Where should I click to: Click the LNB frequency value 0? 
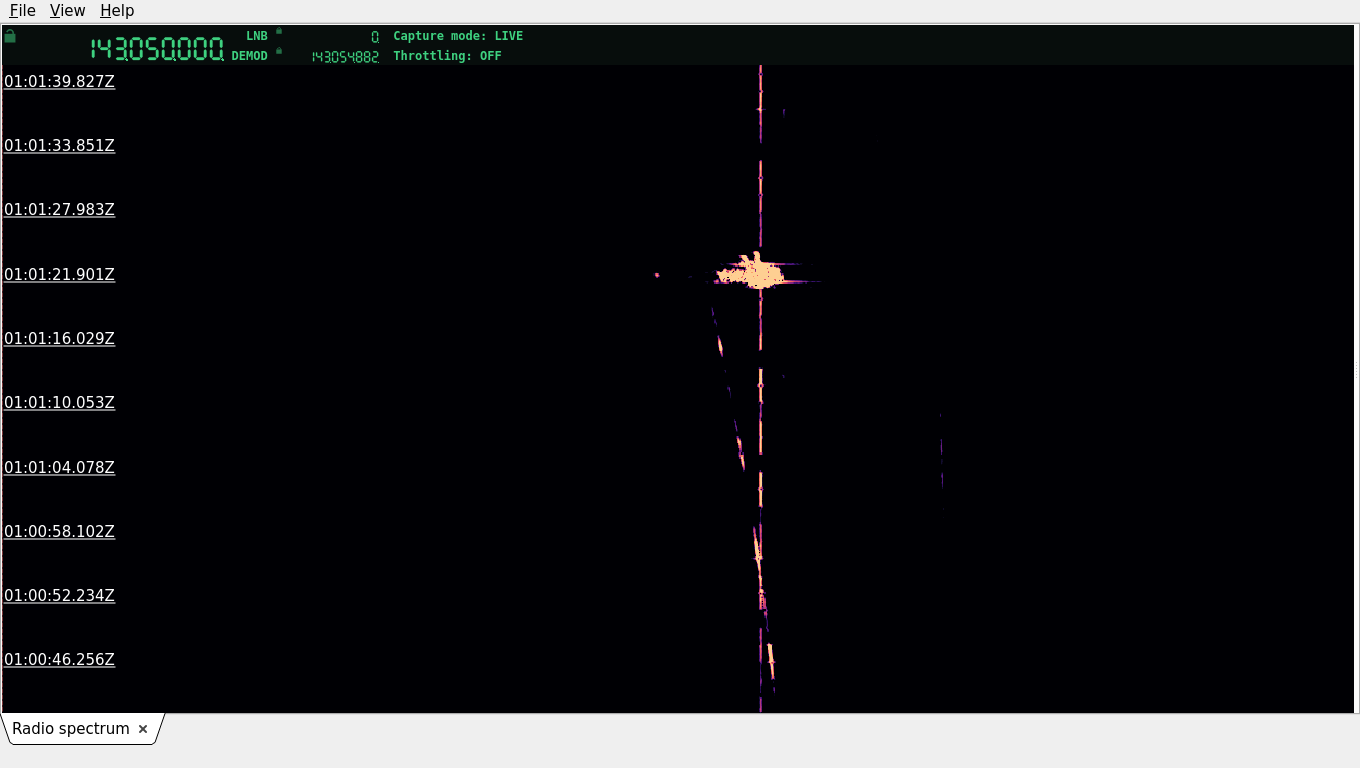(375, 36)
